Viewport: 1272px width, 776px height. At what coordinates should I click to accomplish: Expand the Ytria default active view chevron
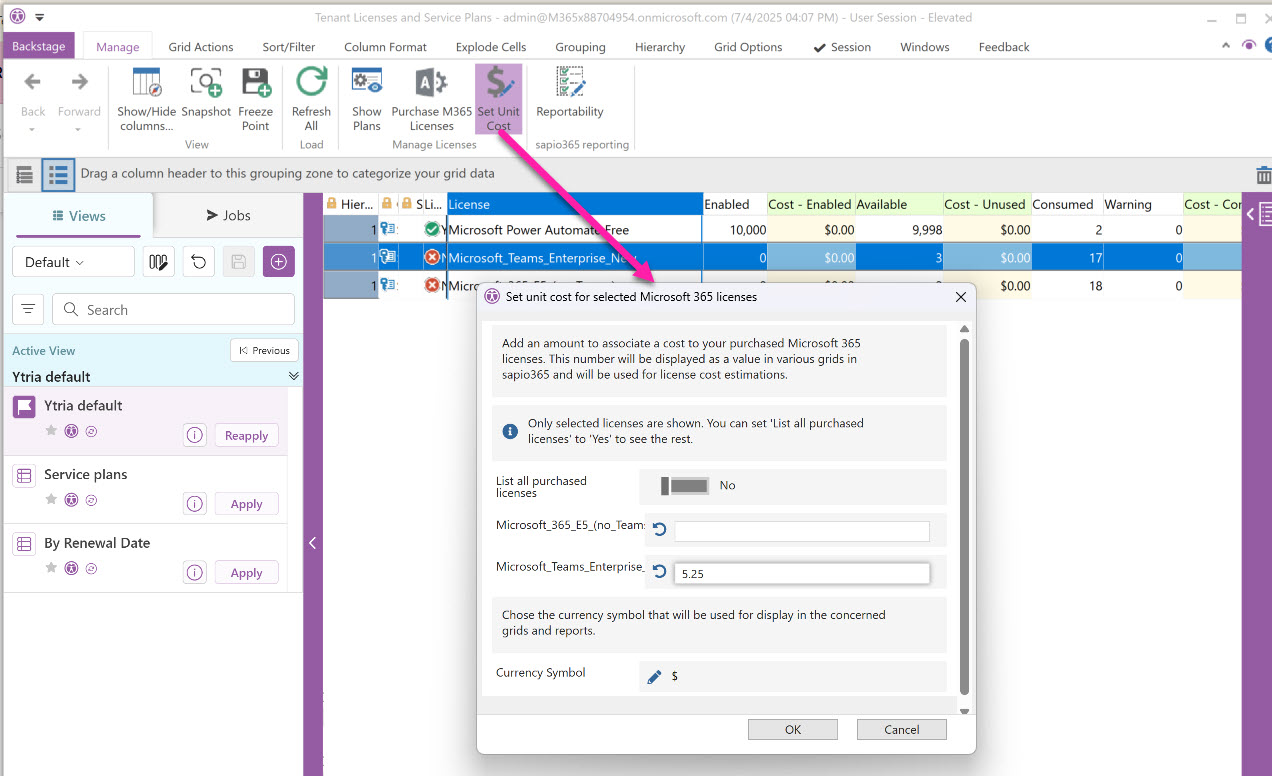point(293,376)
